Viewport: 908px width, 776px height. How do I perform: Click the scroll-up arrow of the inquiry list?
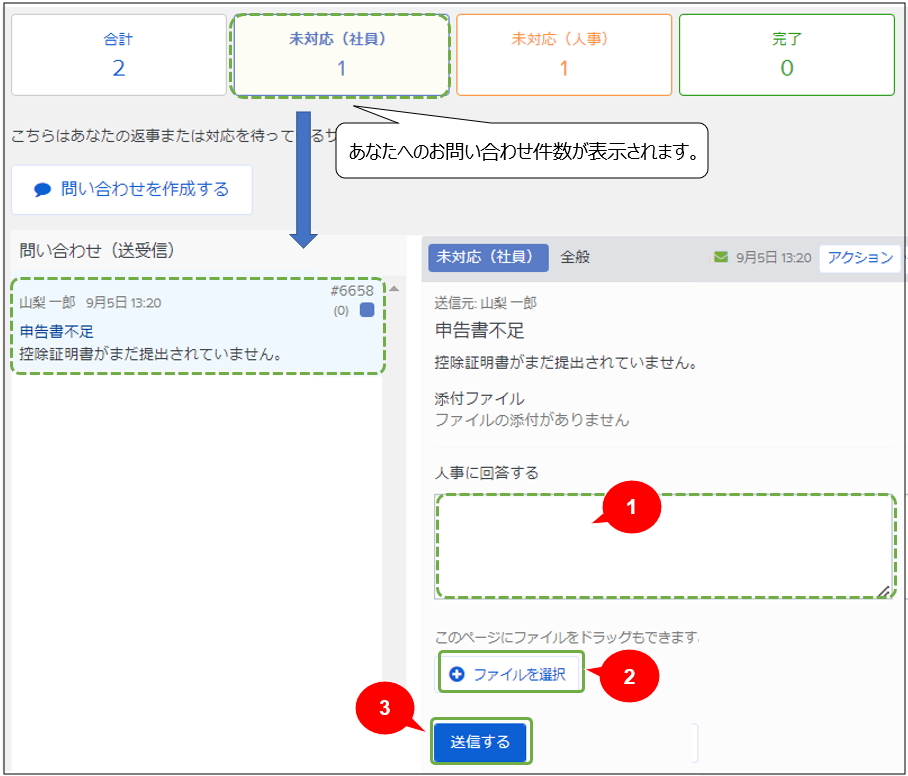tap(394, 289)
